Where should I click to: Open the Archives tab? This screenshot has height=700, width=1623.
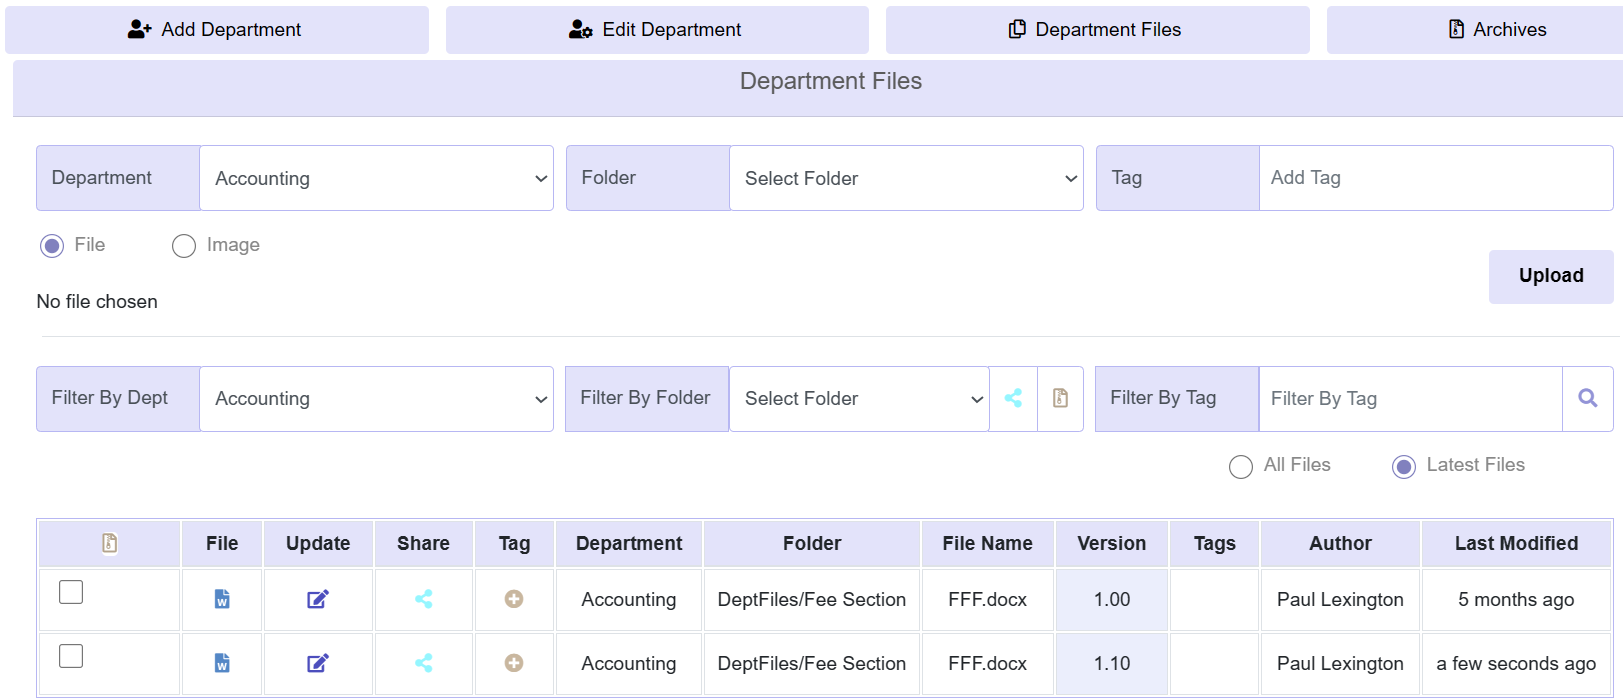coord(1475,30)
